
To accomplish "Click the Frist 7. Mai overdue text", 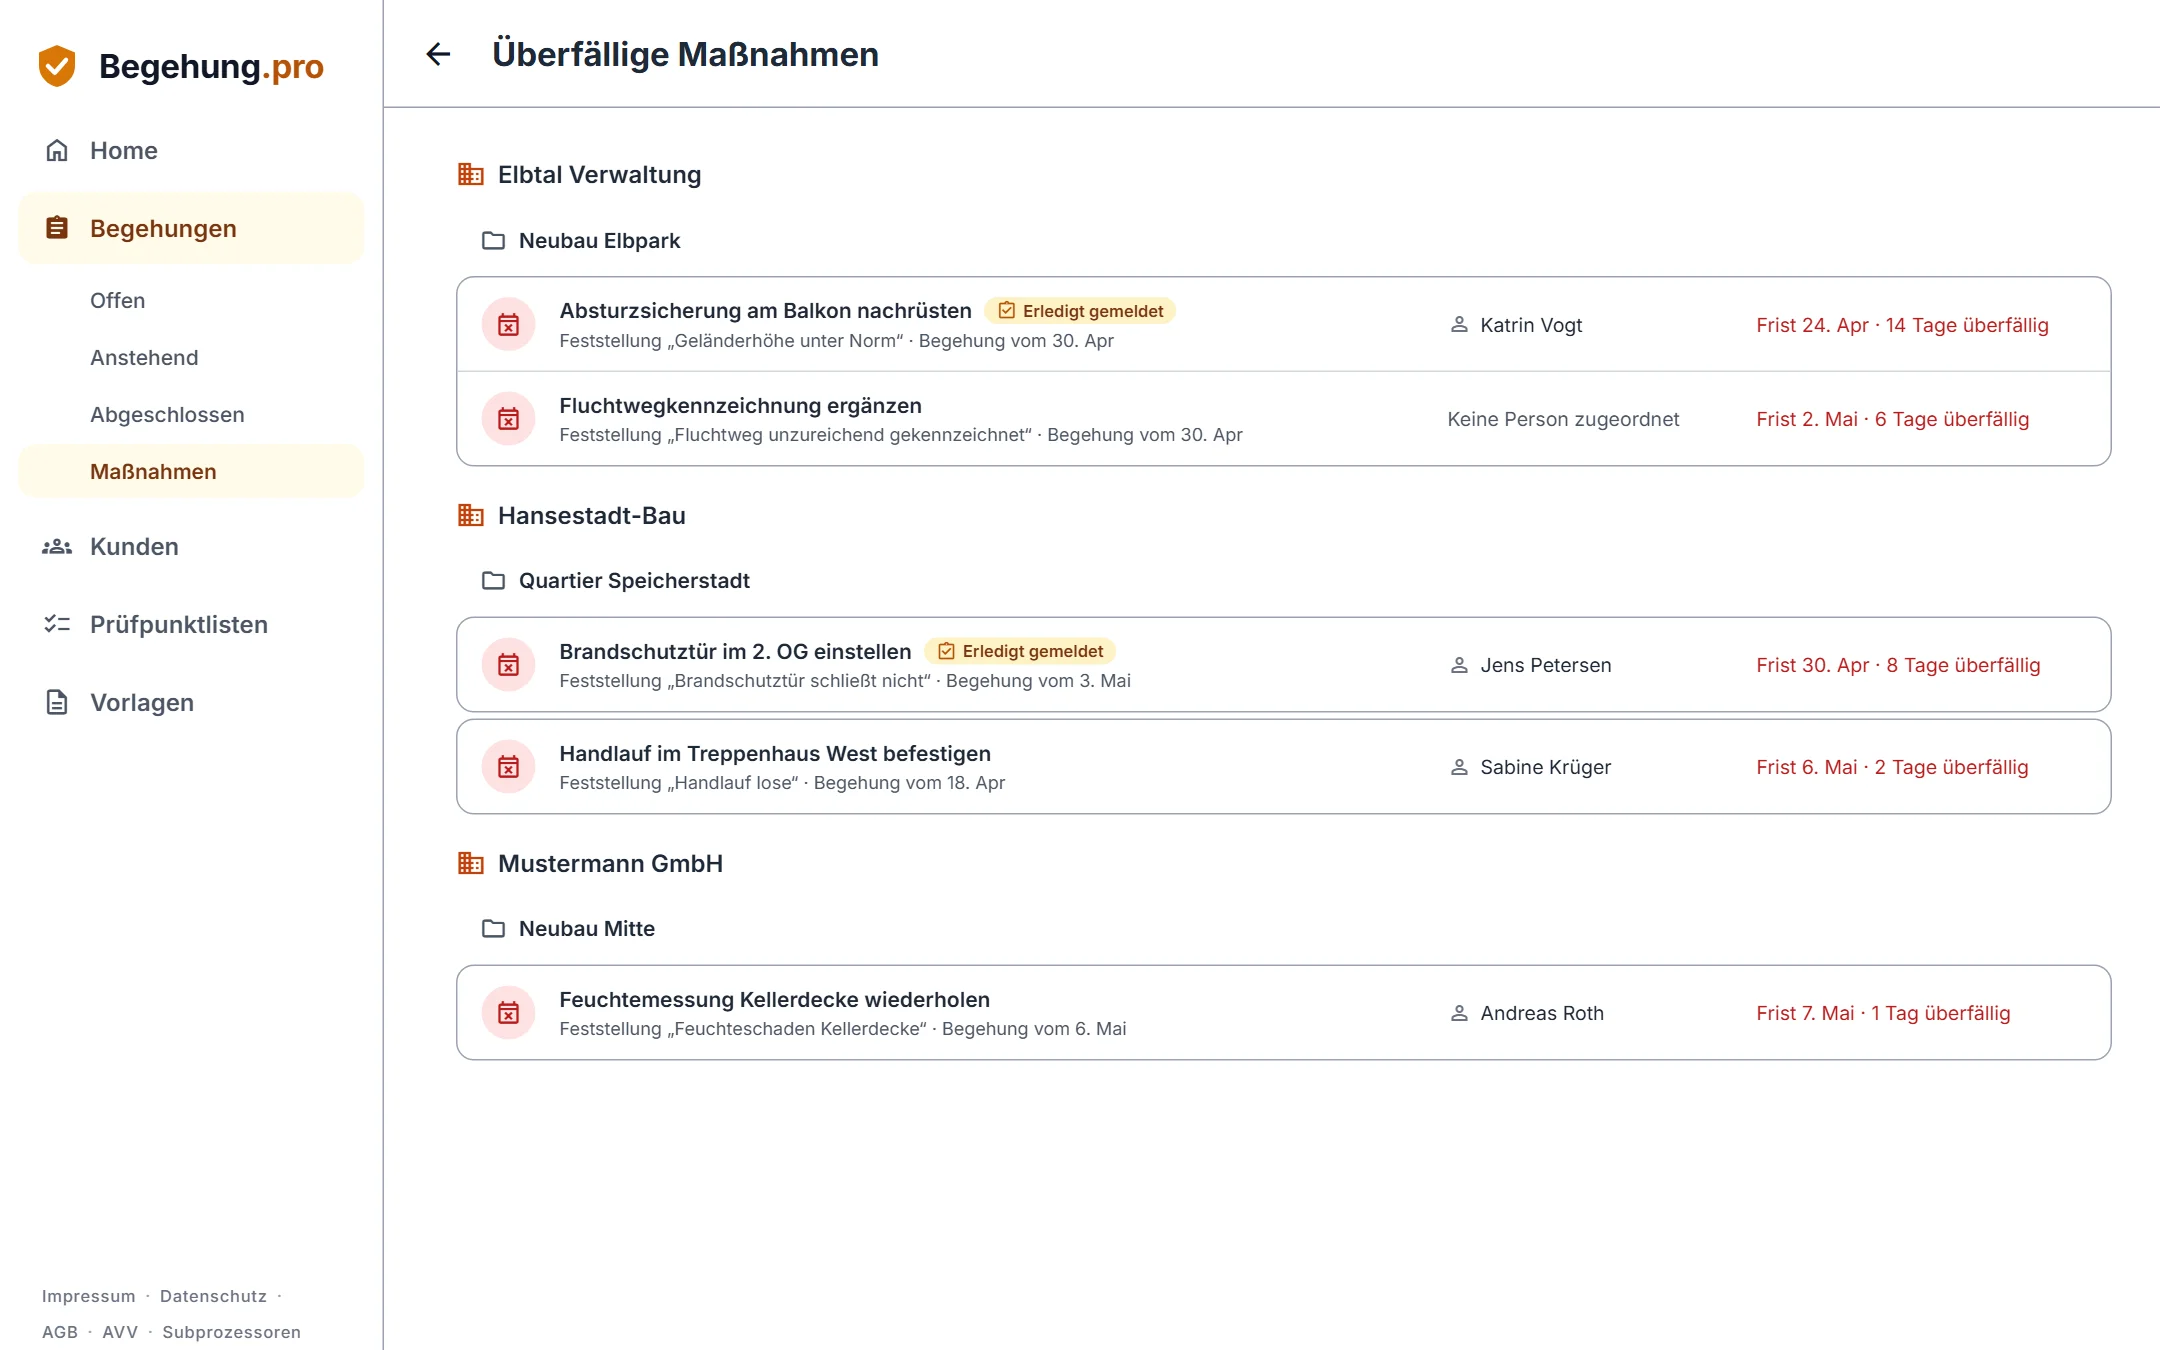I will tap(1883, 1013).
